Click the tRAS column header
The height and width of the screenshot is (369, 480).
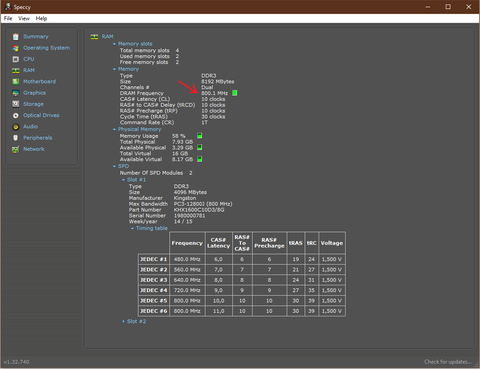pyautogui.click(x=295, y=243)
